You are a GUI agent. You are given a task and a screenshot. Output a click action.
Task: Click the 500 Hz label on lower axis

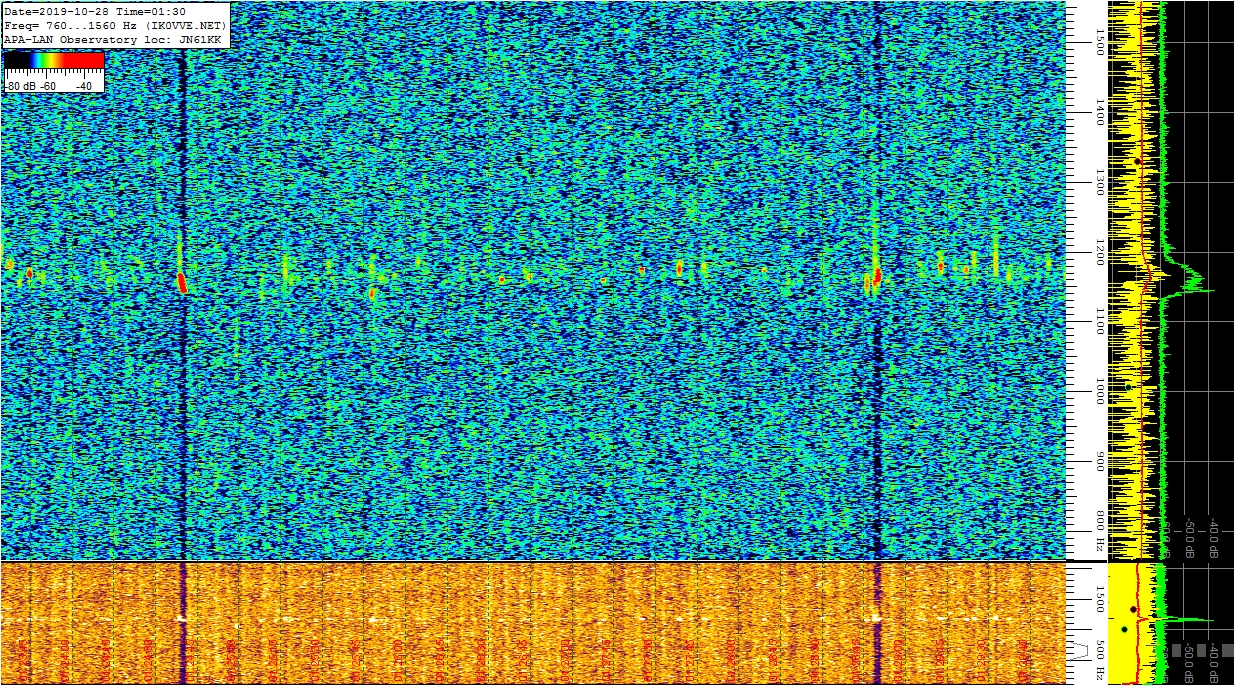click(1099, 660)
